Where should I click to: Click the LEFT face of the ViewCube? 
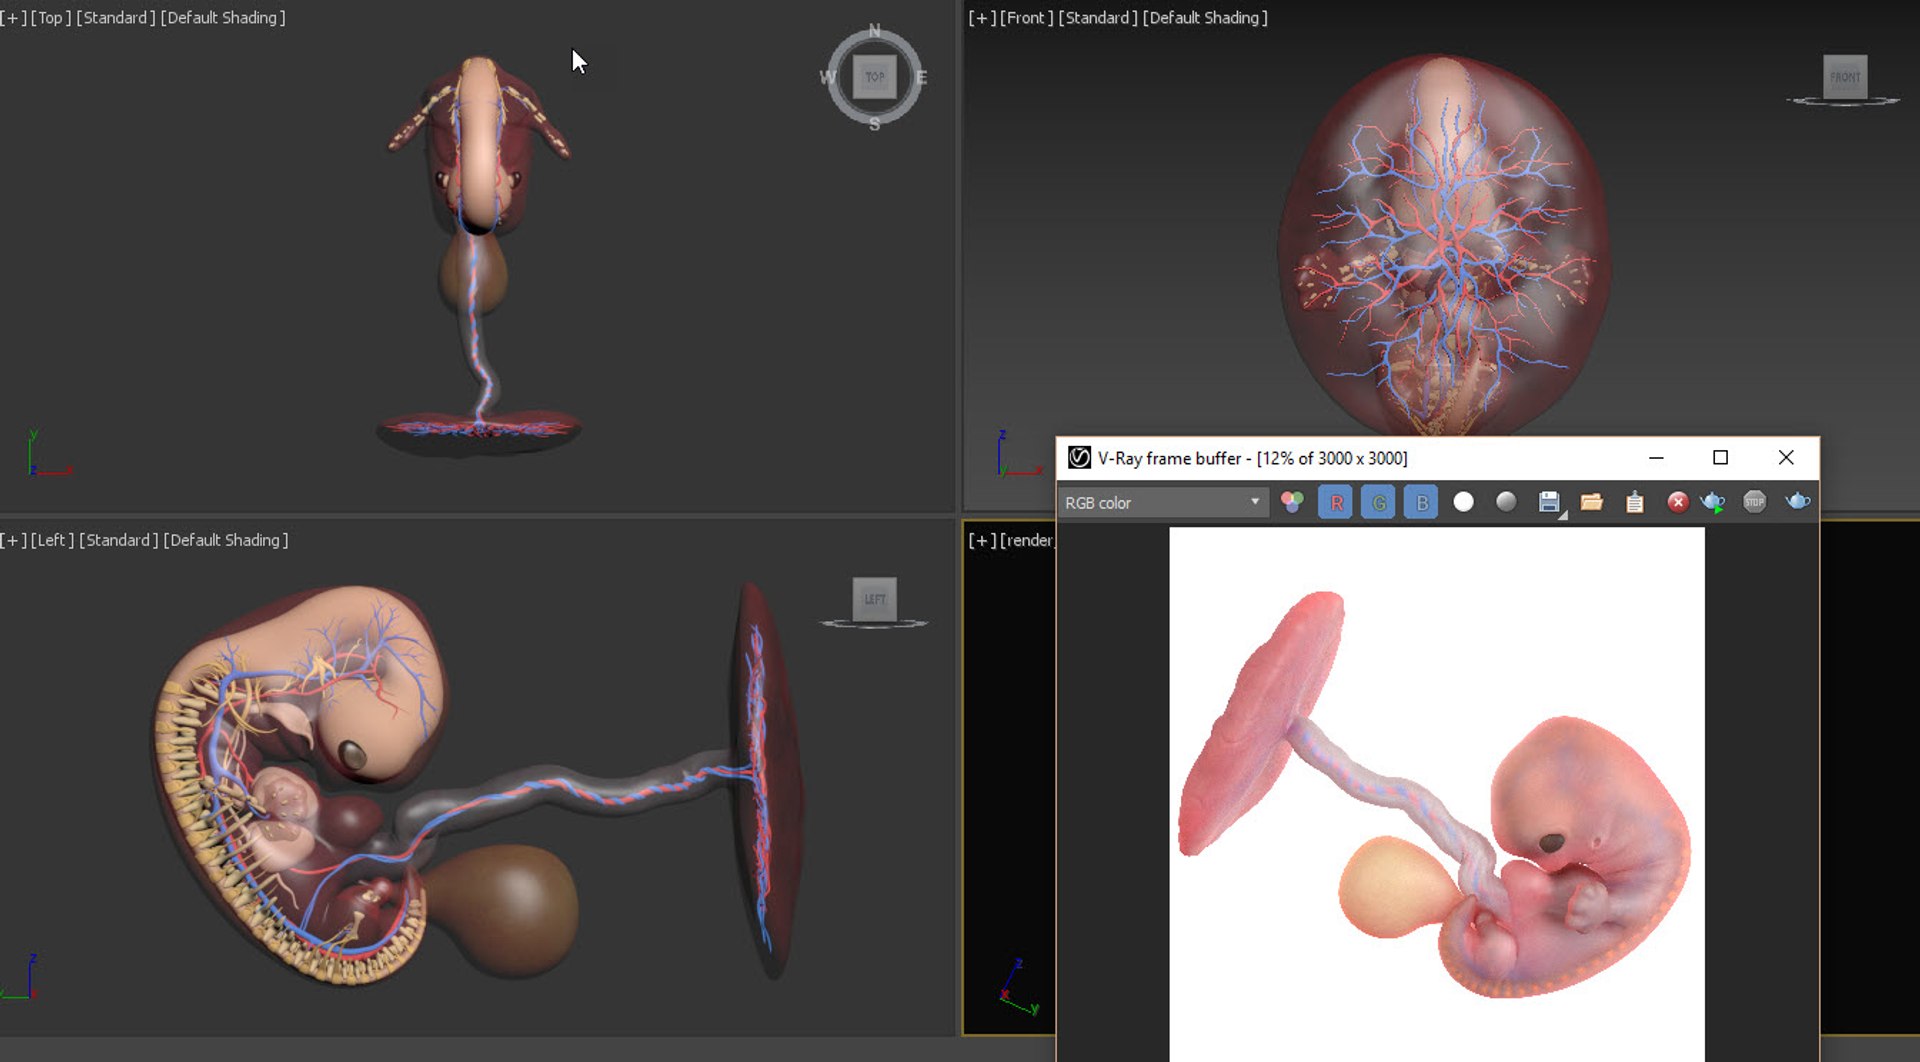(875, 599)
